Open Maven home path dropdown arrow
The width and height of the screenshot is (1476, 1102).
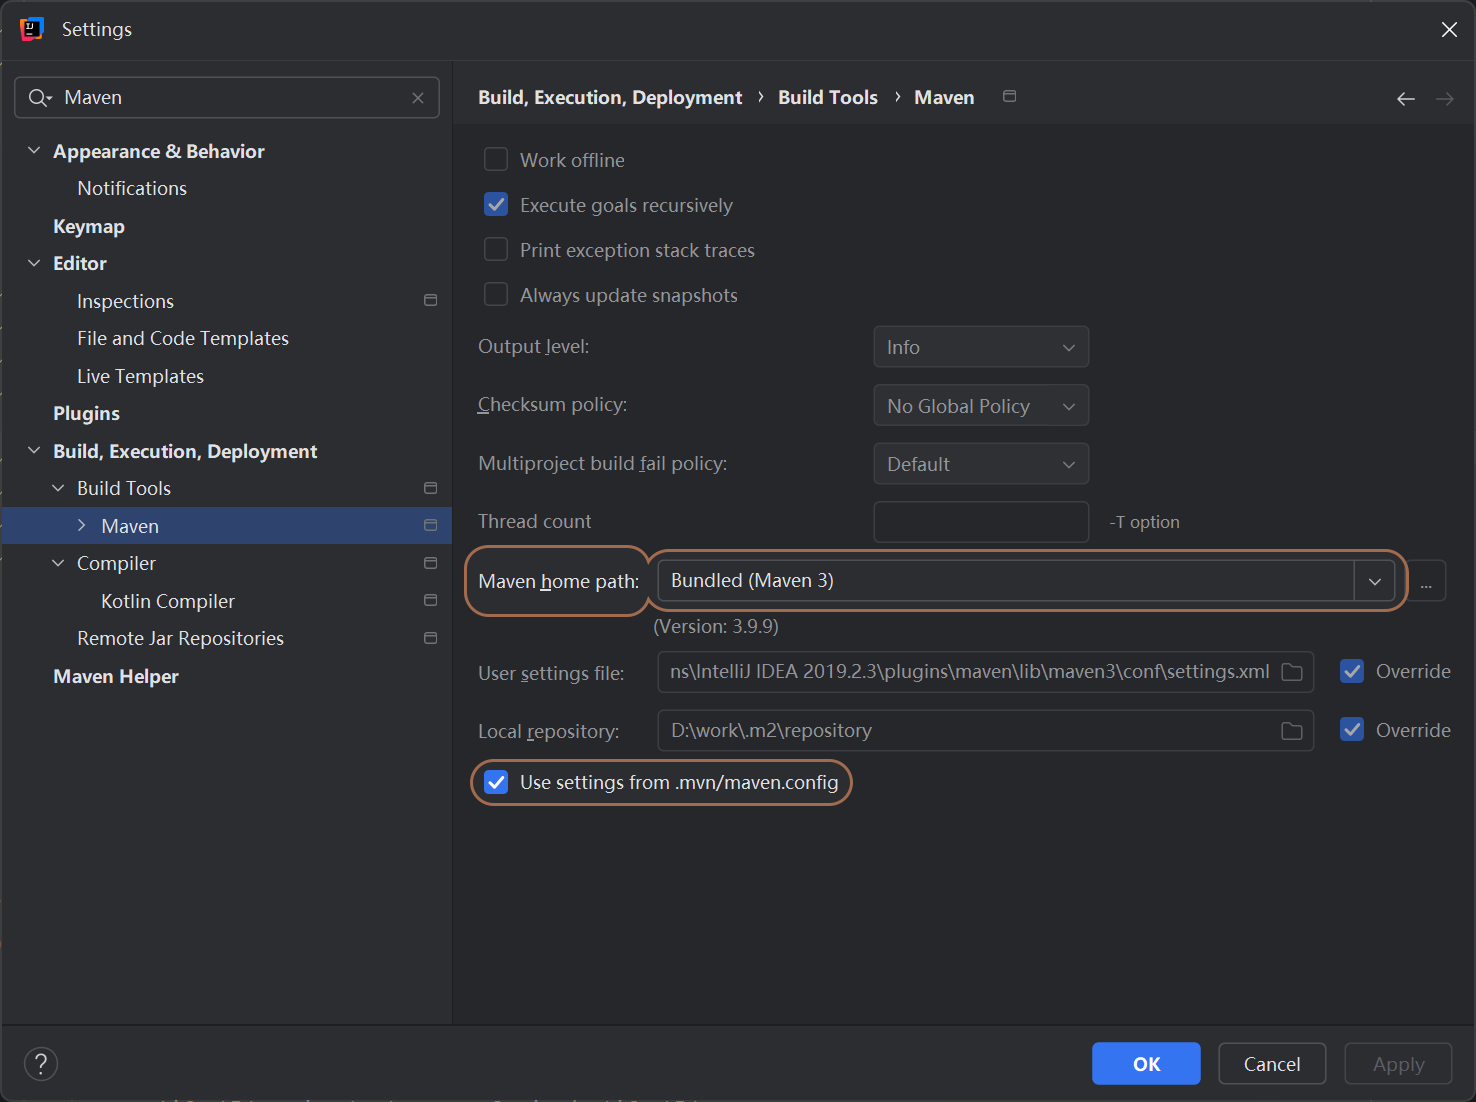tap(1375, 581)
